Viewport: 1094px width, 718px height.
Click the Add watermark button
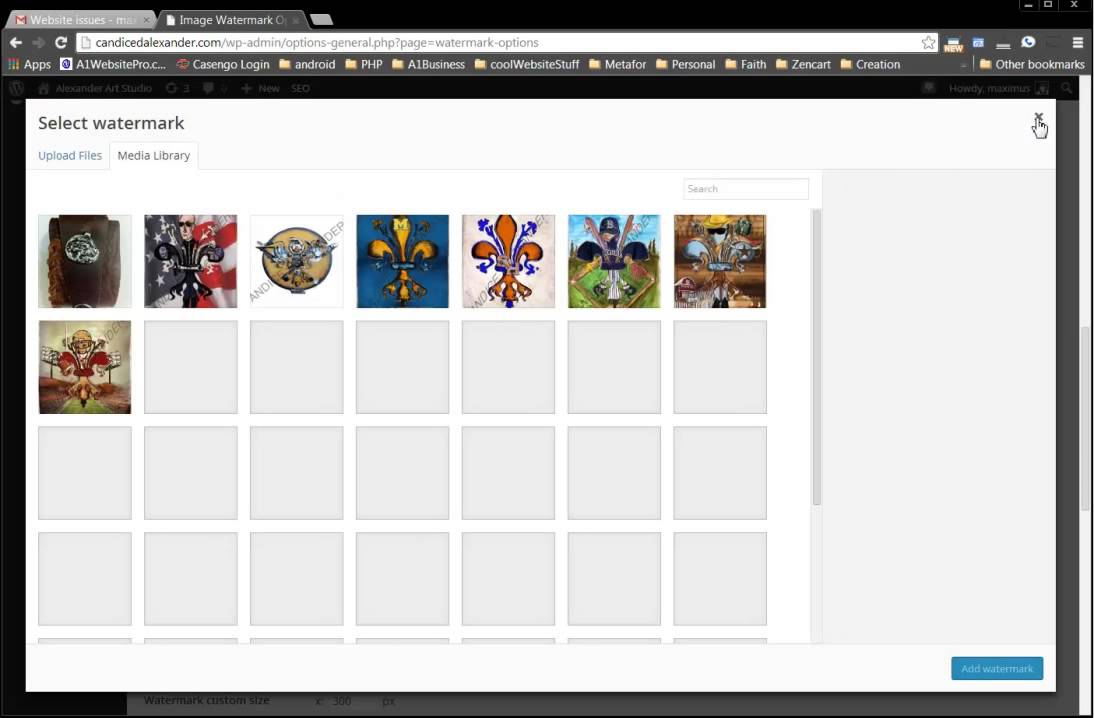coord(997,668)
